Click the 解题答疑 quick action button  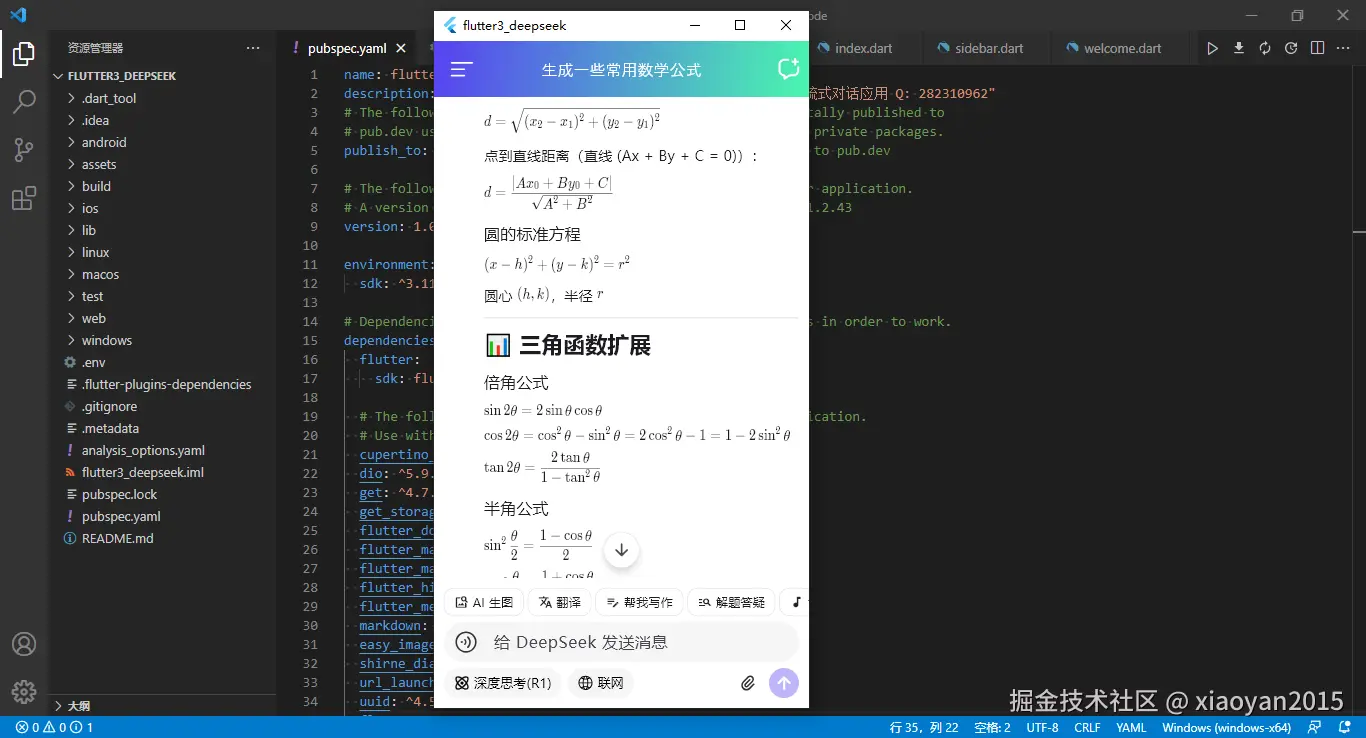tap(731, 601)
